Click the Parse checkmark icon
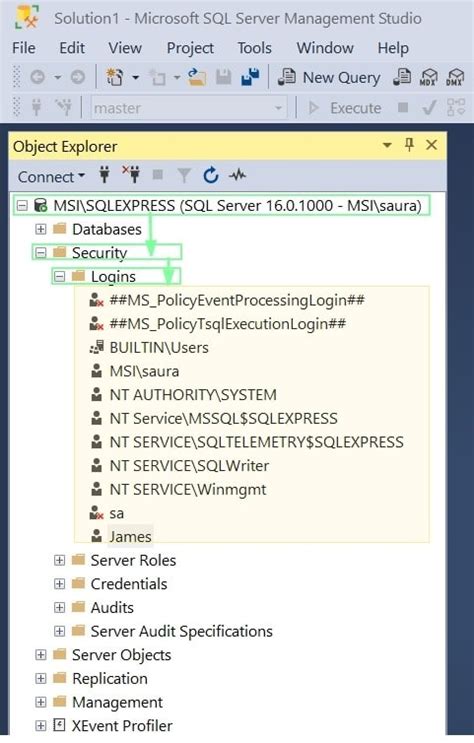Image resolution: width=474 pixels, height=743 pixels. [429, 108]
